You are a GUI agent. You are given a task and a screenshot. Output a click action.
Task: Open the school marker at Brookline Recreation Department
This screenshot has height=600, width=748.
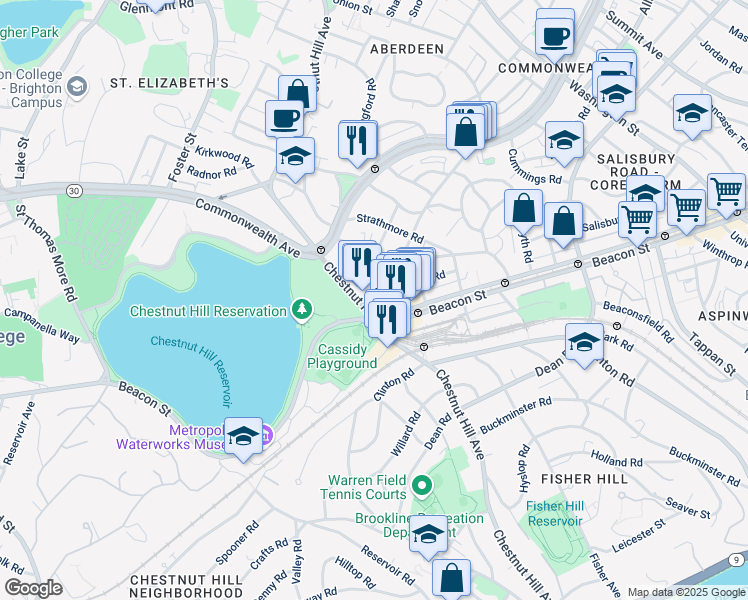(x=428, y=535)
